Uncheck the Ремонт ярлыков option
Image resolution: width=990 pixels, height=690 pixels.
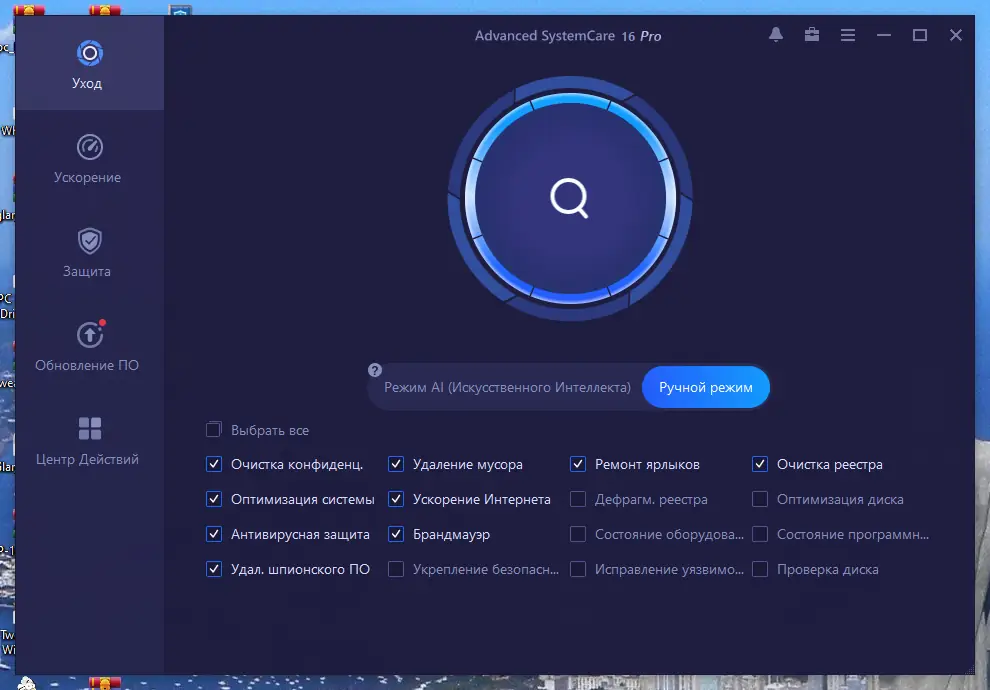coord(577,464)
